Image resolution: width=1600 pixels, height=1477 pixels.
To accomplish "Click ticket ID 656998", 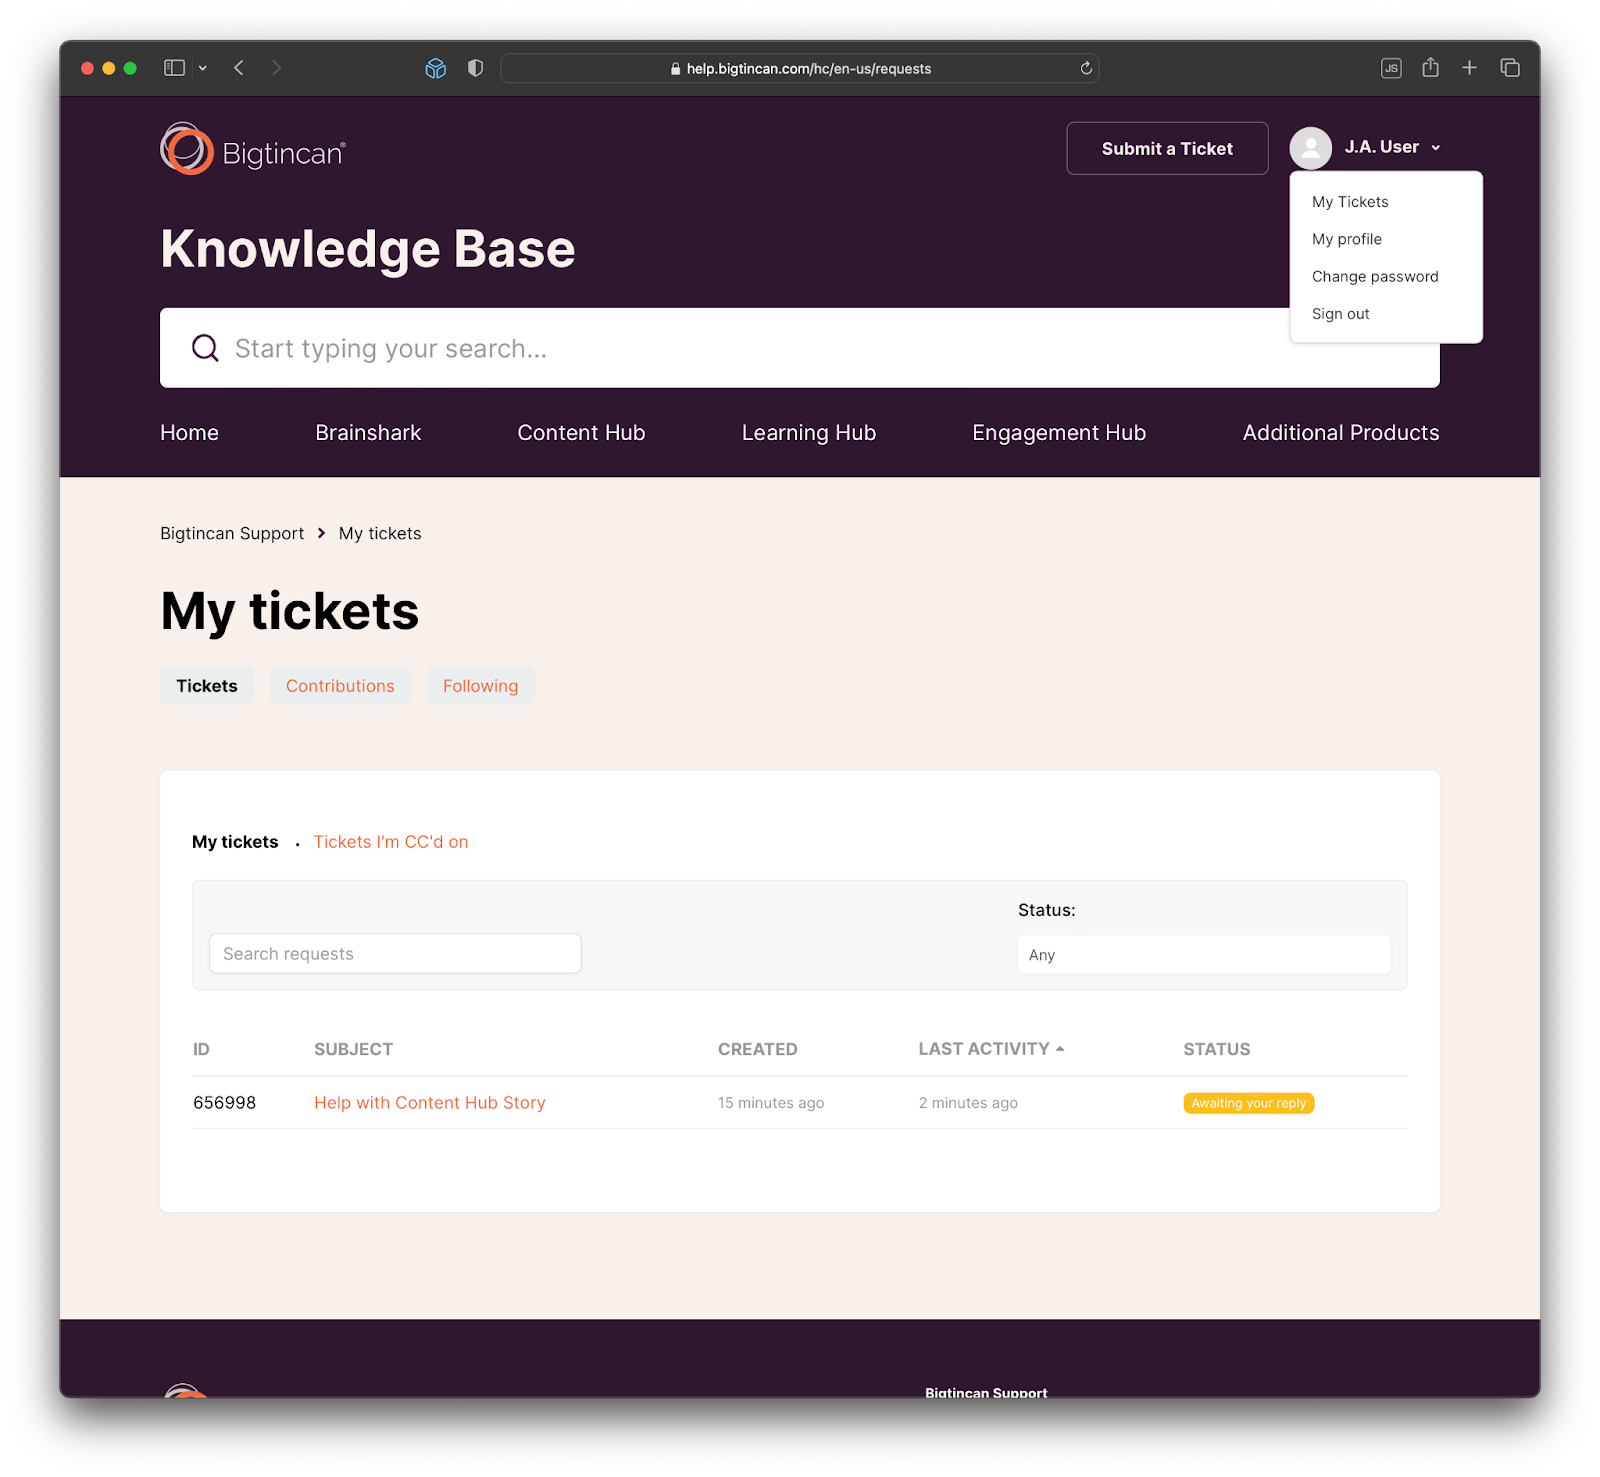I will (x=224, y=1103).
